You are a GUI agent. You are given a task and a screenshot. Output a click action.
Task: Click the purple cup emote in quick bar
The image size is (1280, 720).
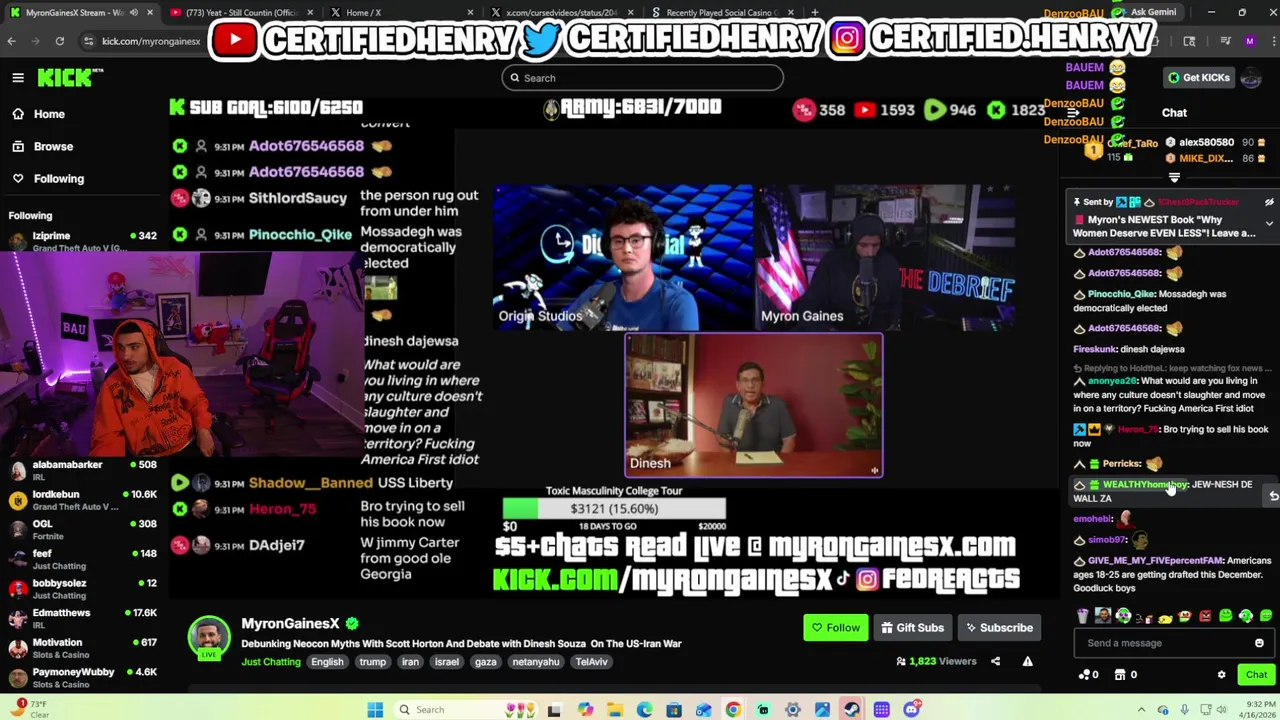pos(1082,617)
